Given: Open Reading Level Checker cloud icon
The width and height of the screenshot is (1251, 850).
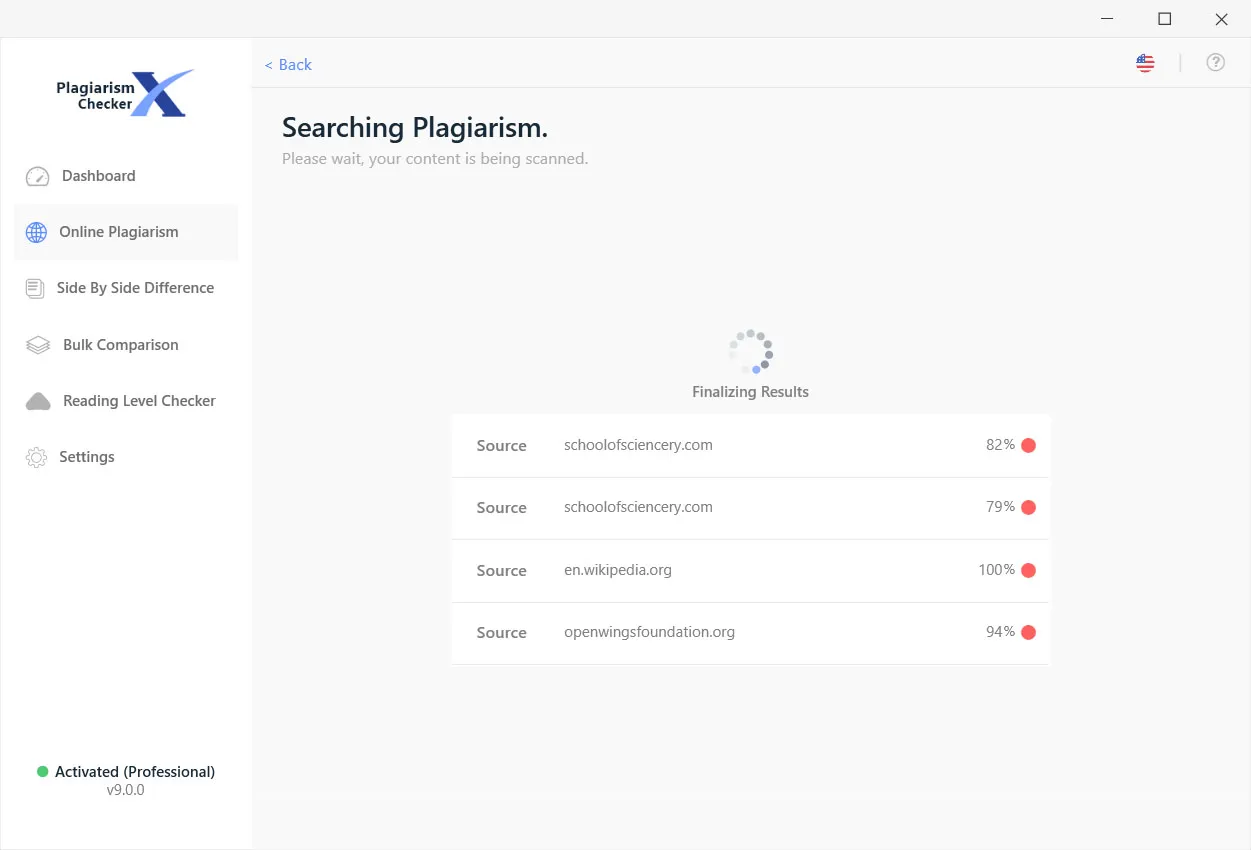Looking at the screenshot, I should 37,400.
